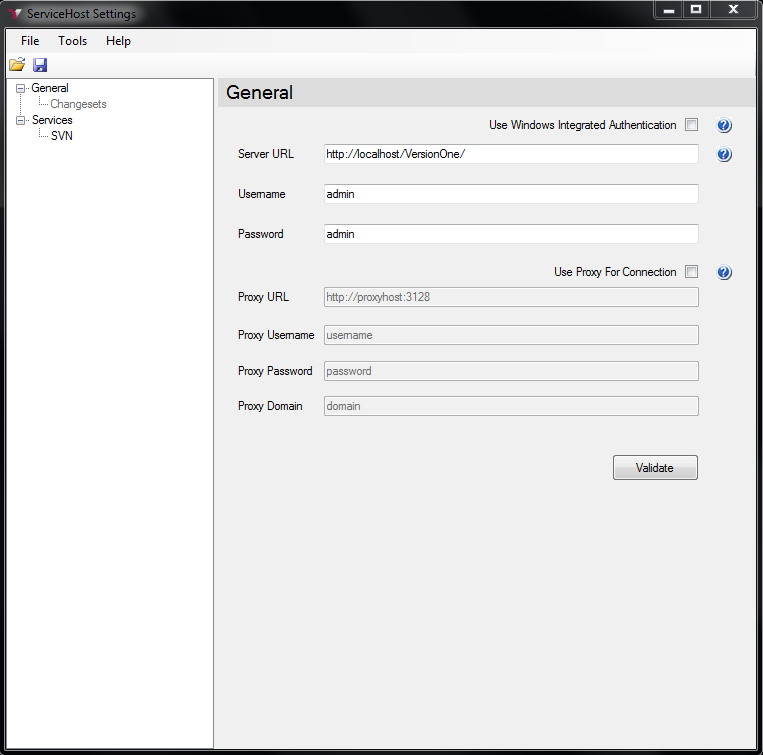Tick the Use Proxy For Connection checkbox
This screenshot has height=755, width=763.
pyautogui.click(x=691, y=271)
